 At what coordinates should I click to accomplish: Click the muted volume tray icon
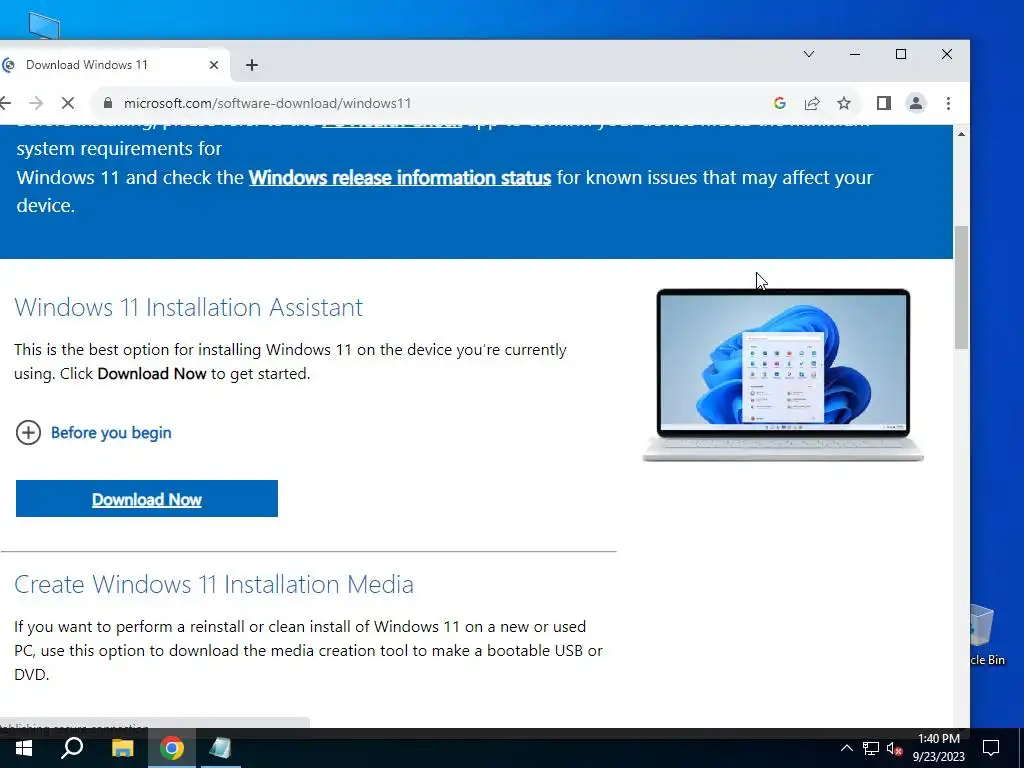pos(894,748)
